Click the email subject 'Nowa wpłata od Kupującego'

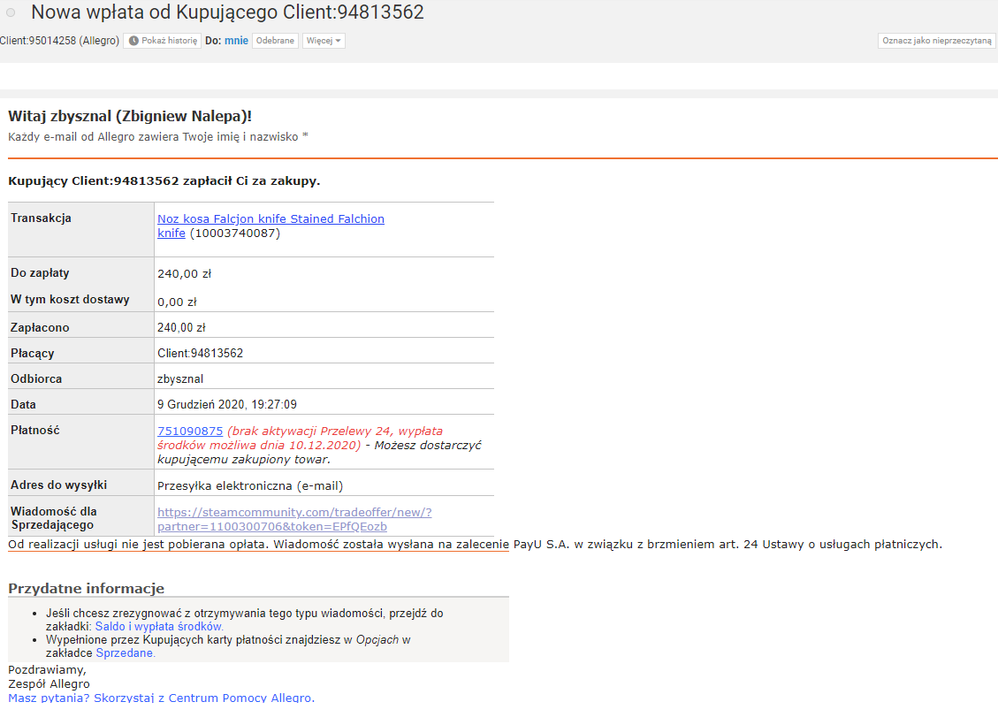point(227,13)
